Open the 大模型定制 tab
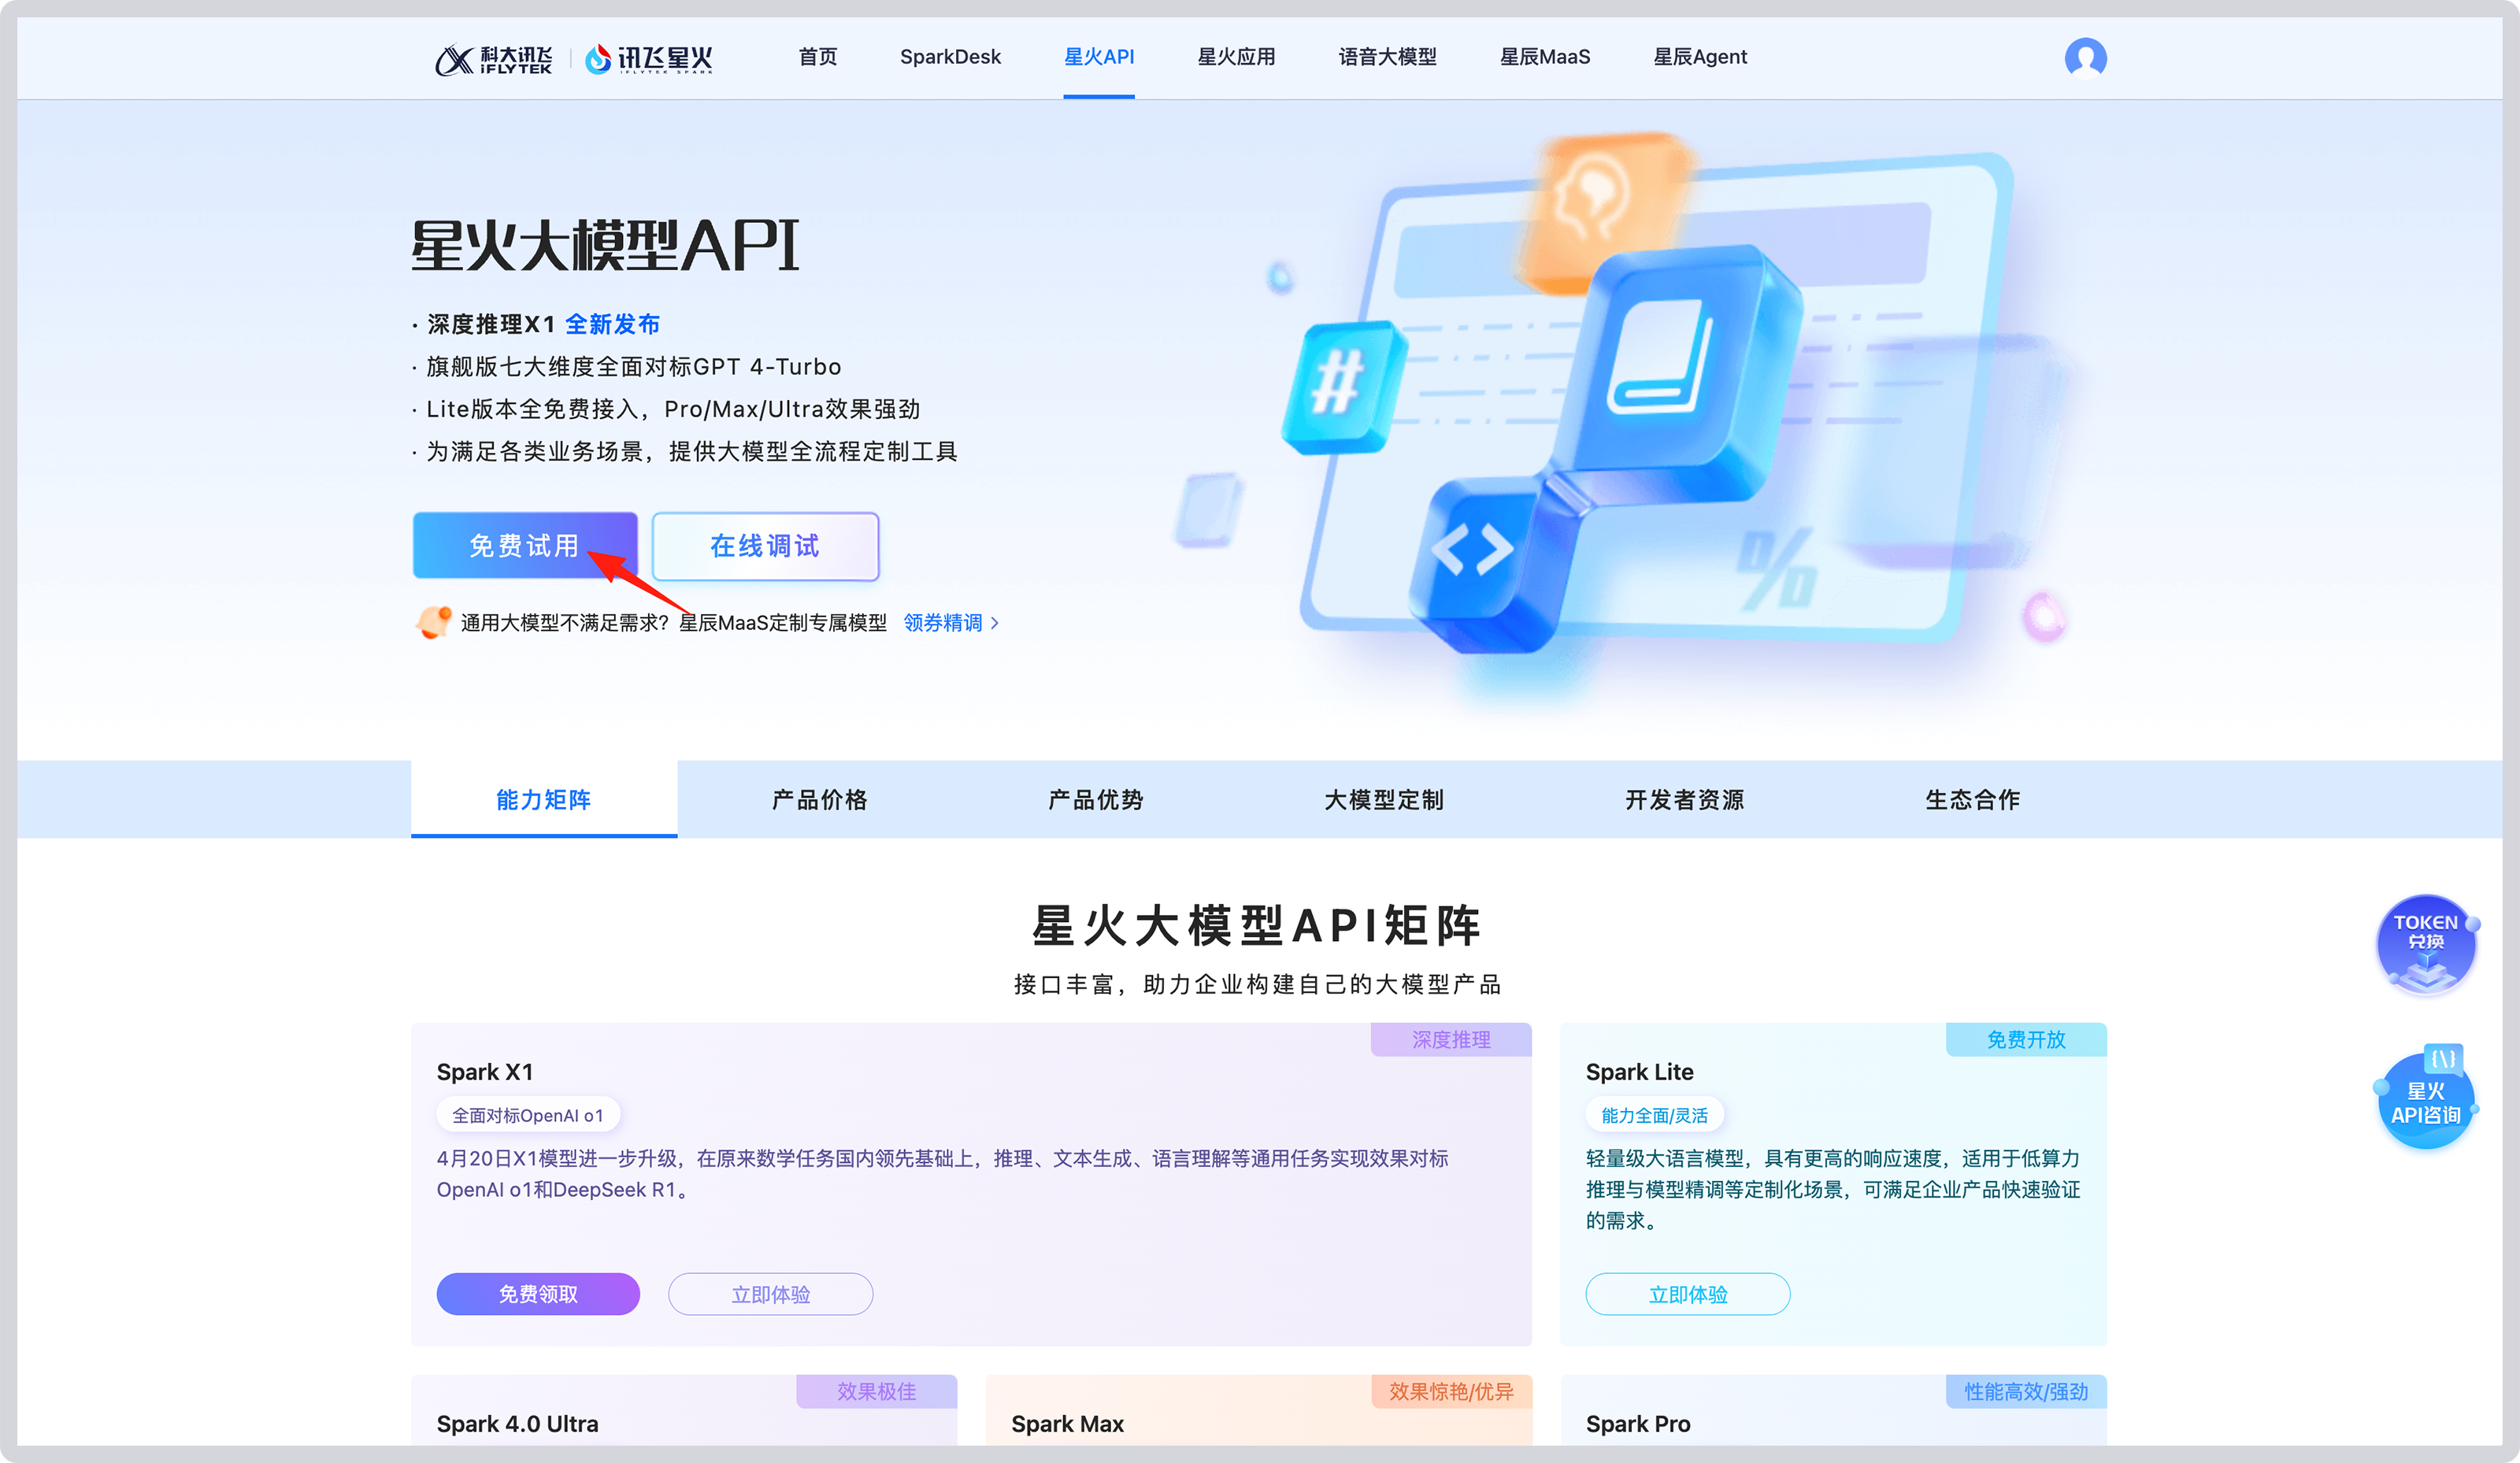The height and width of the screenshot is (1463, 2520). click(1382, 799)
